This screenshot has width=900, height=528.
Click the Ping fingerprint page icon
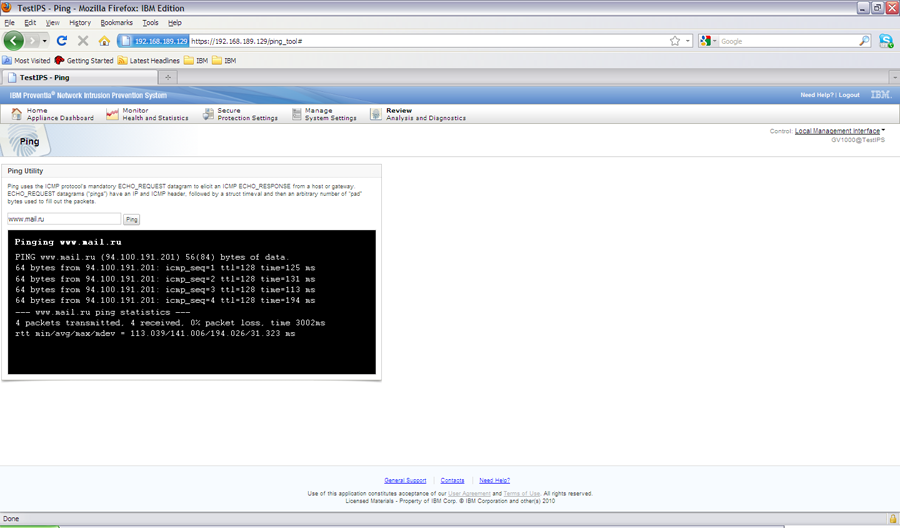coord(25,141)
